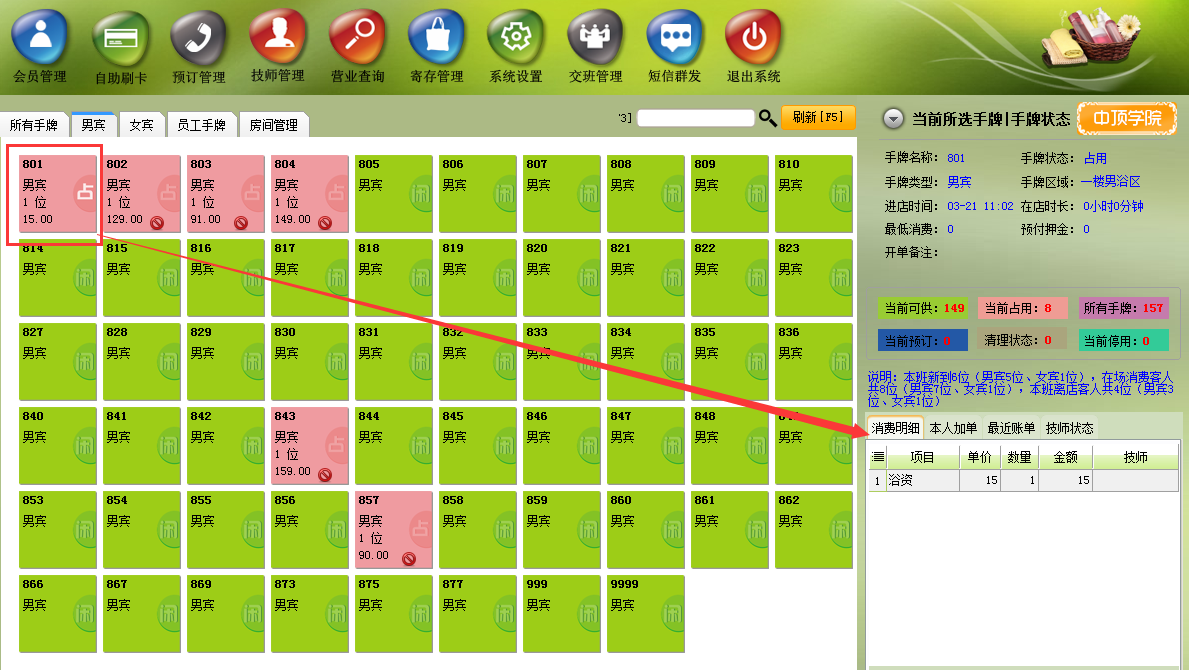Open 系统设置 system settings gear
This screenshot has width=1189, height=670.
click(515, 37)
